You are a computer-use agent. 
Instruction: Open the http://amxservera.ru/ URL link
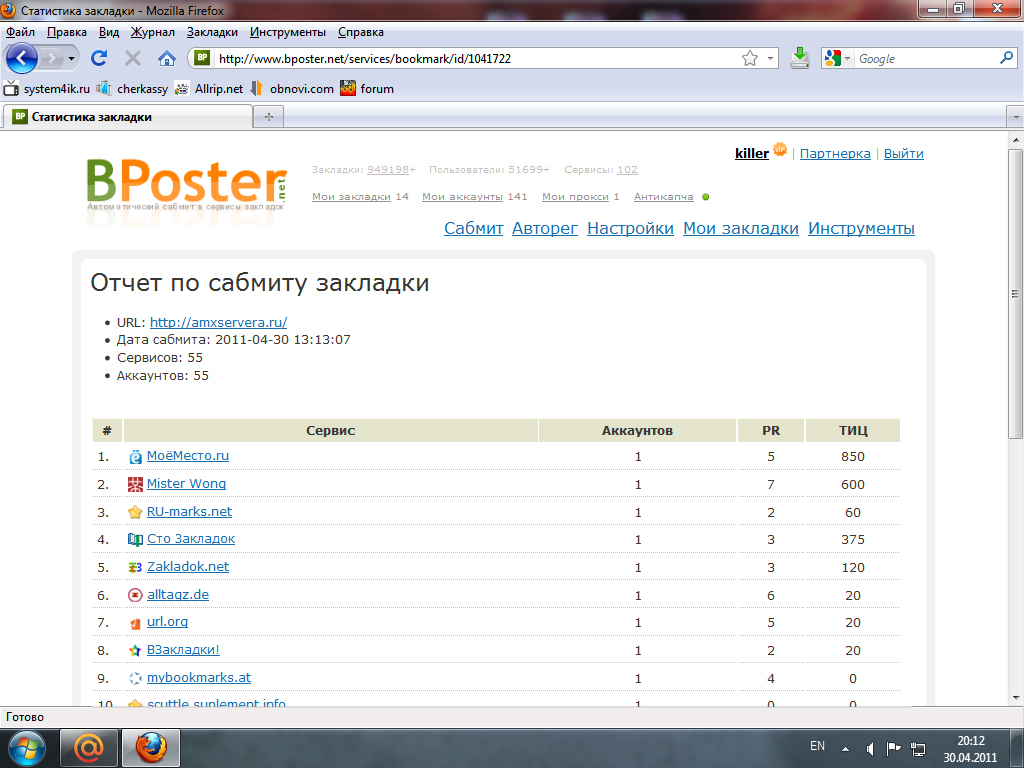(218, 323)
